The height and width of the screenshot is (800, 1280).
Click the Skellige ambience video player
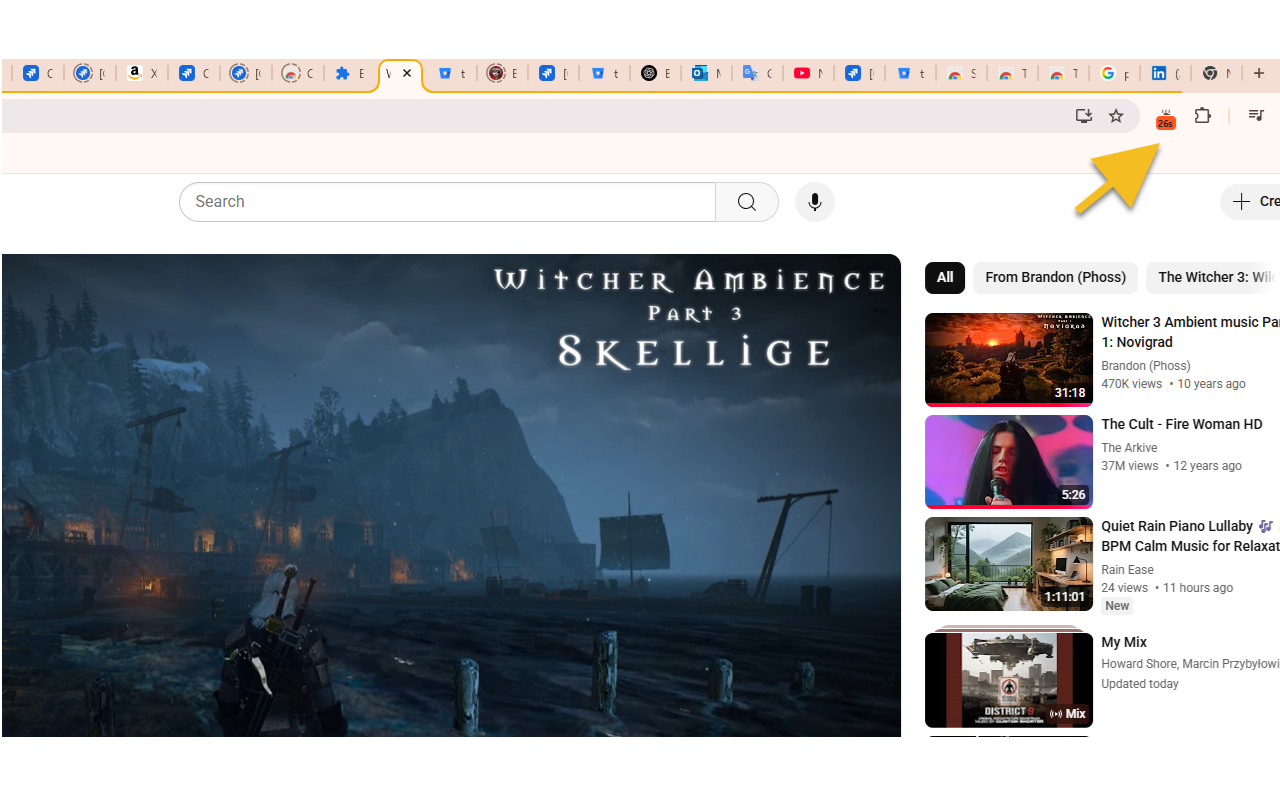point(451,495)
